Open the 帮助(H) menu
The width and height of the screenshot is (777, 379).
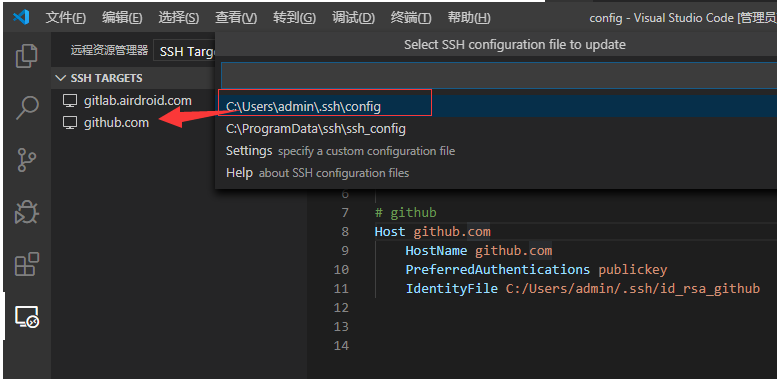pyautogui.click(x=469, y=18)
